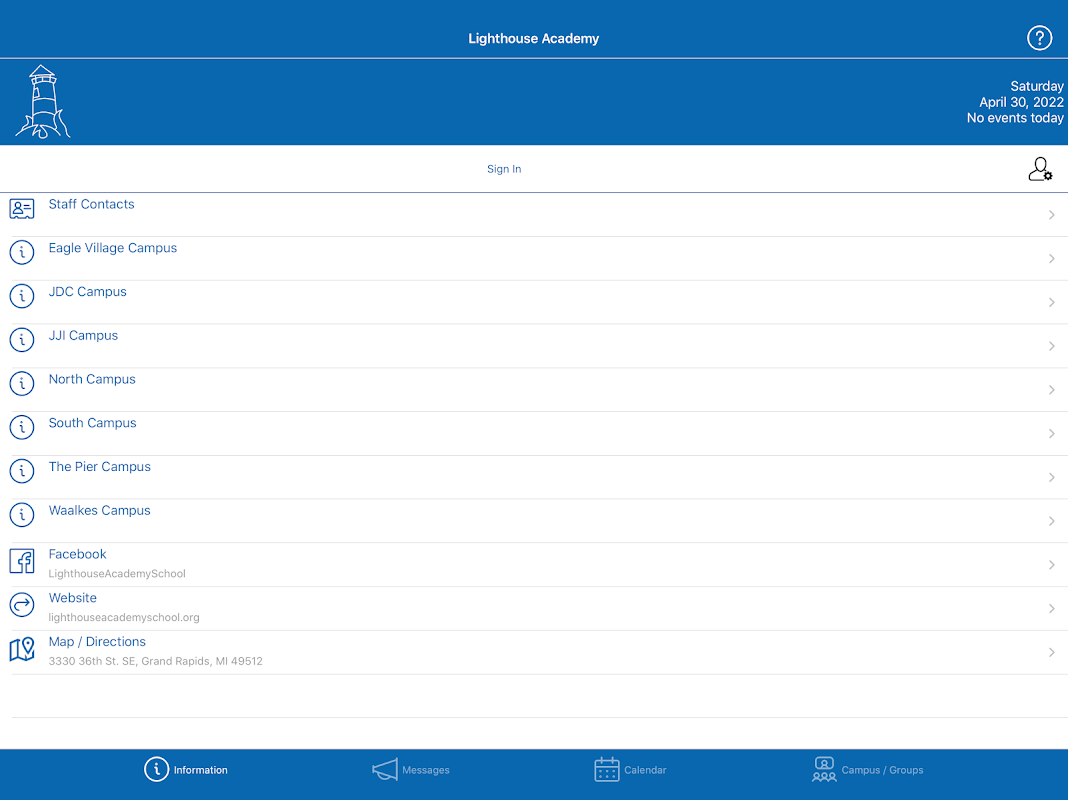Switch to the Information tab label

[x=200, y=770]
